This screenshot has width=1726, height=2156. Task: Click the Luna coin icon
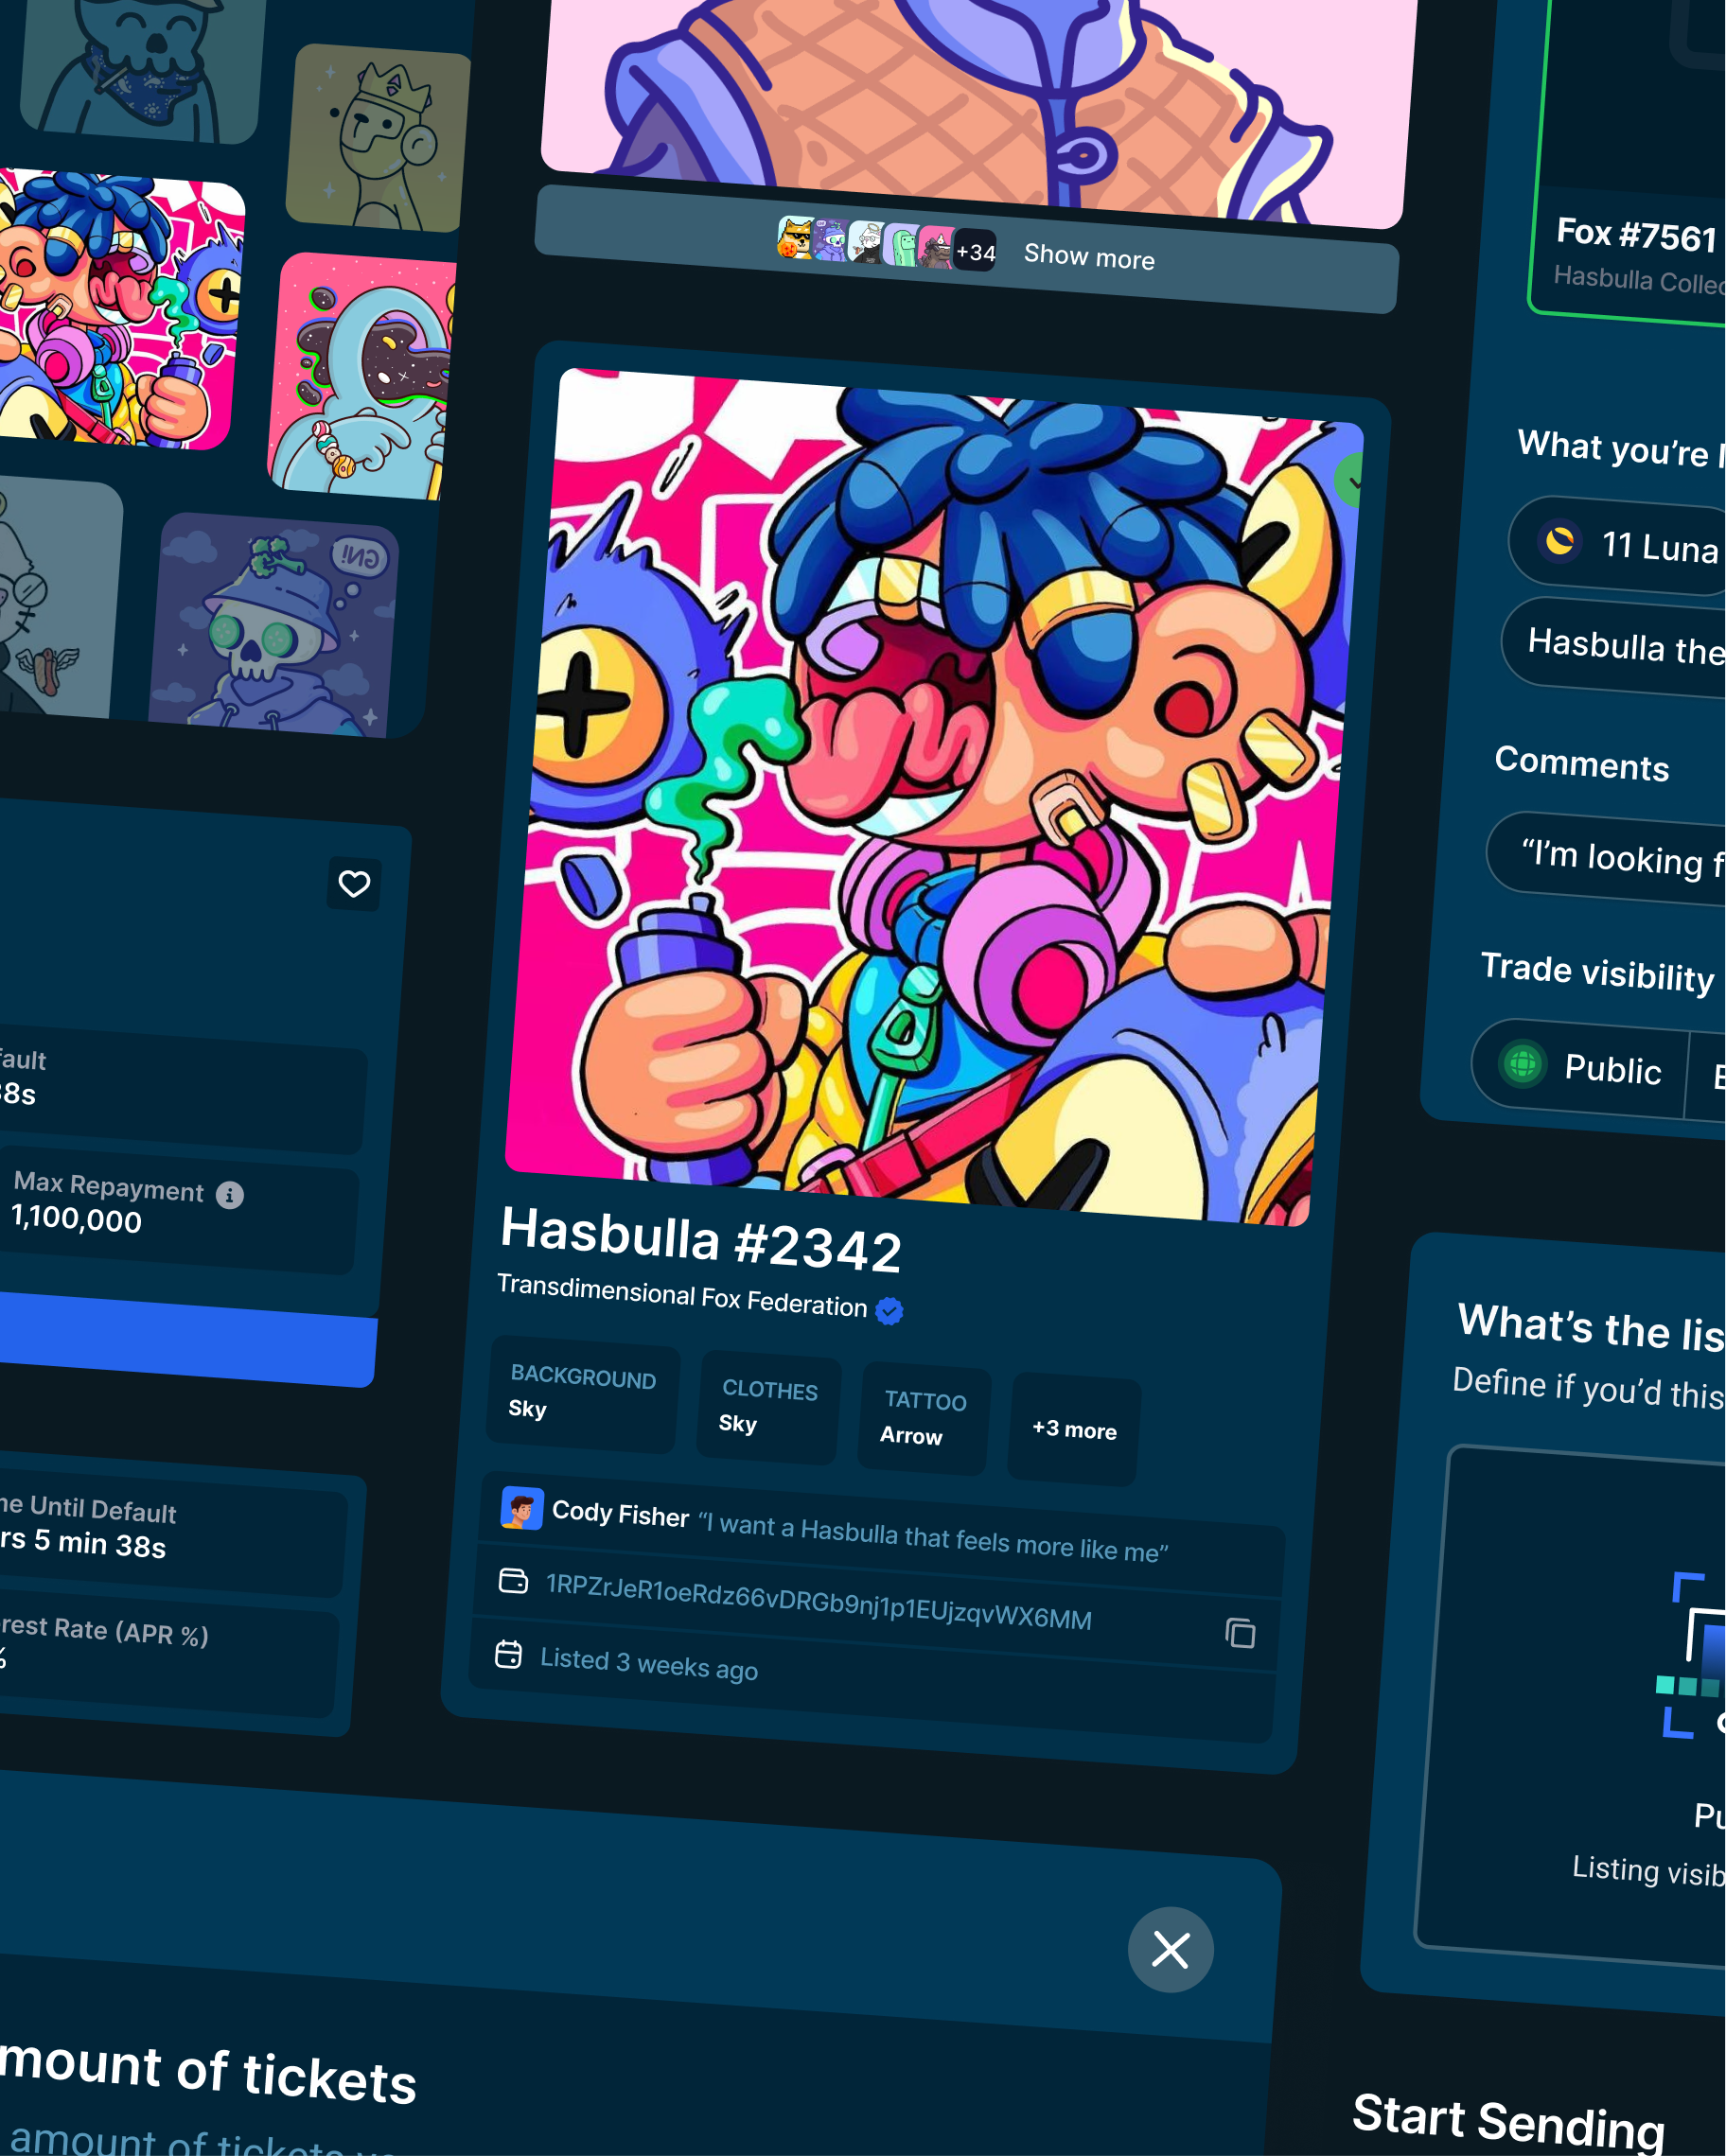point(1559,541)
